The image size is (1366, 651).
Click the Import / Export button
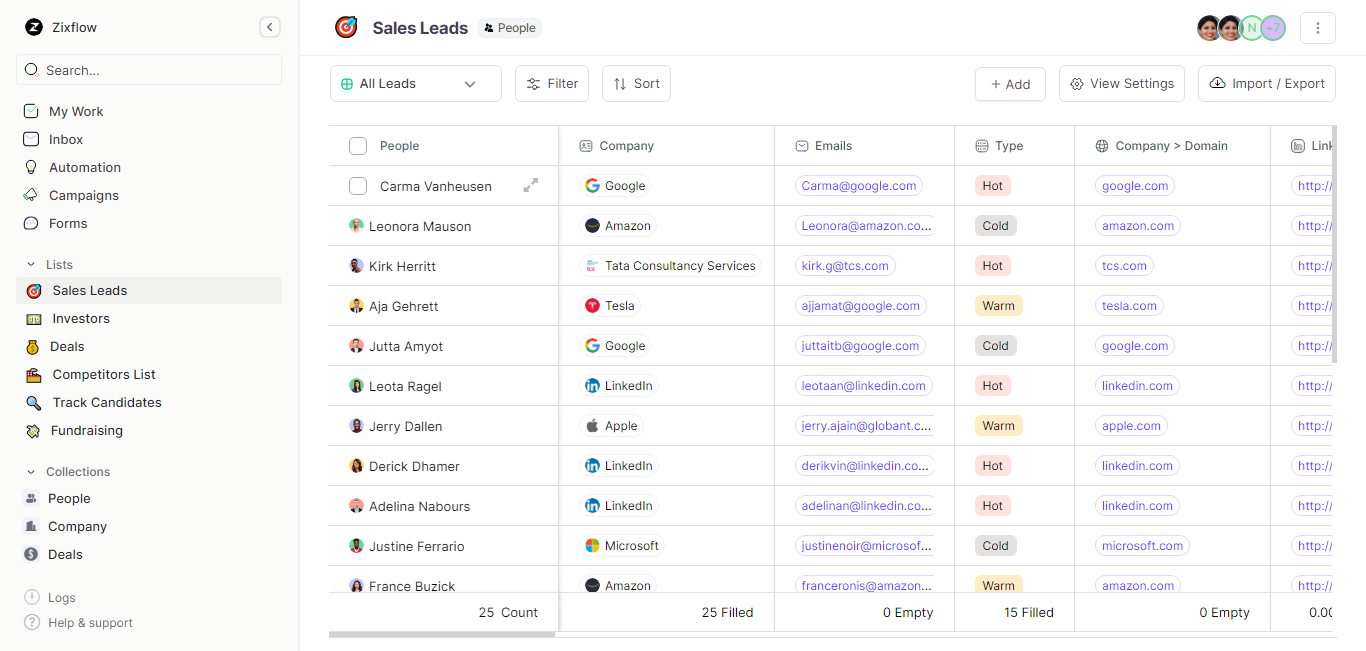1266,83
